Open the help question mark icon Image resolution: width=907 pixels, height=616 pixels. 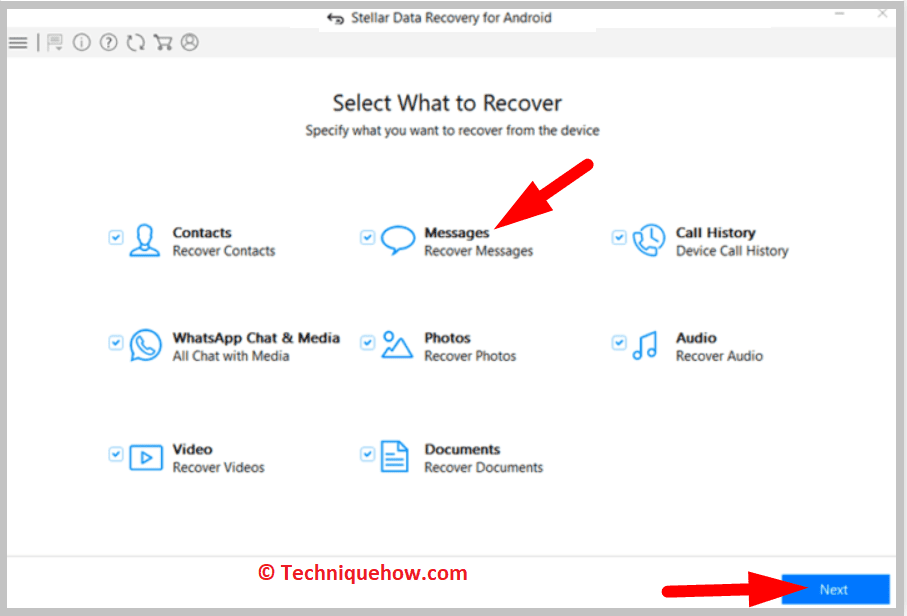(x=108, y=42)
